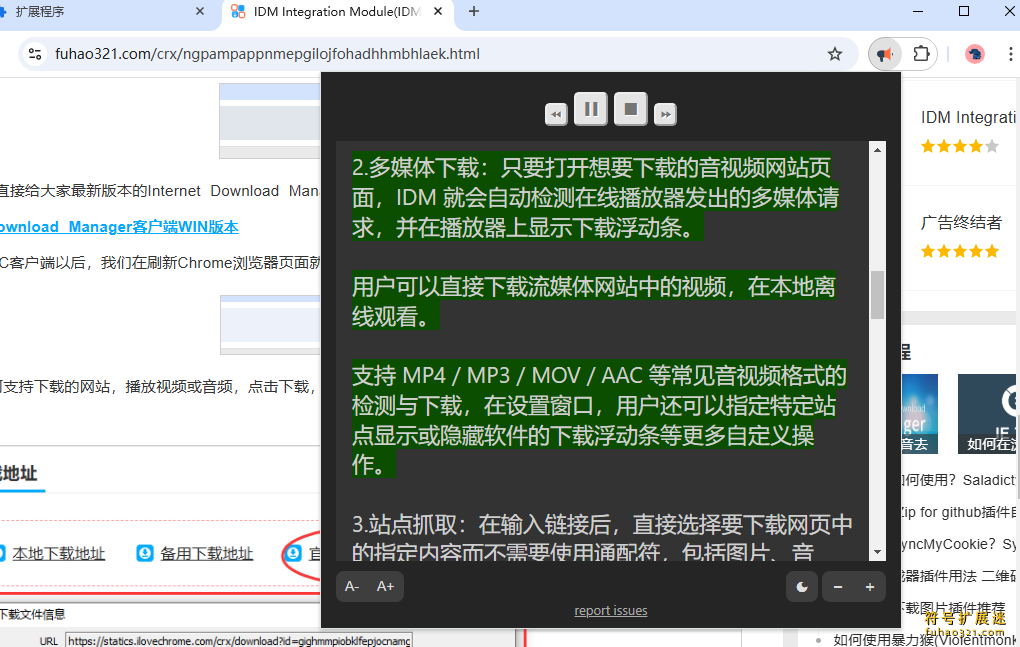1020x647 pixels.
Task: Click the reader panel scrollbar thumb
Action: (x=878, y=295)
